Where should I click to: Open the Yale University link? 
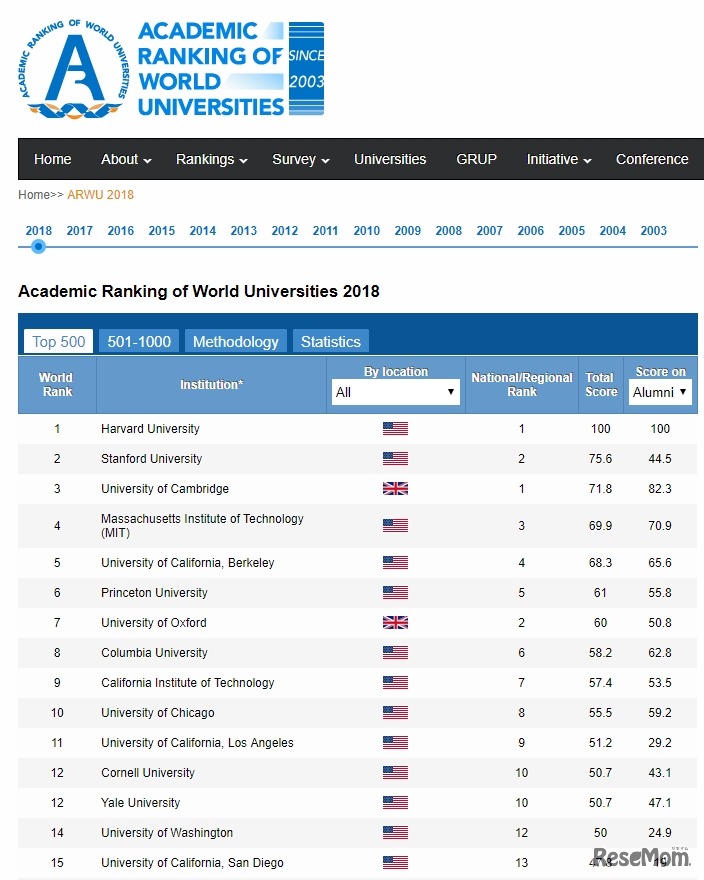[x=140, y=803]
